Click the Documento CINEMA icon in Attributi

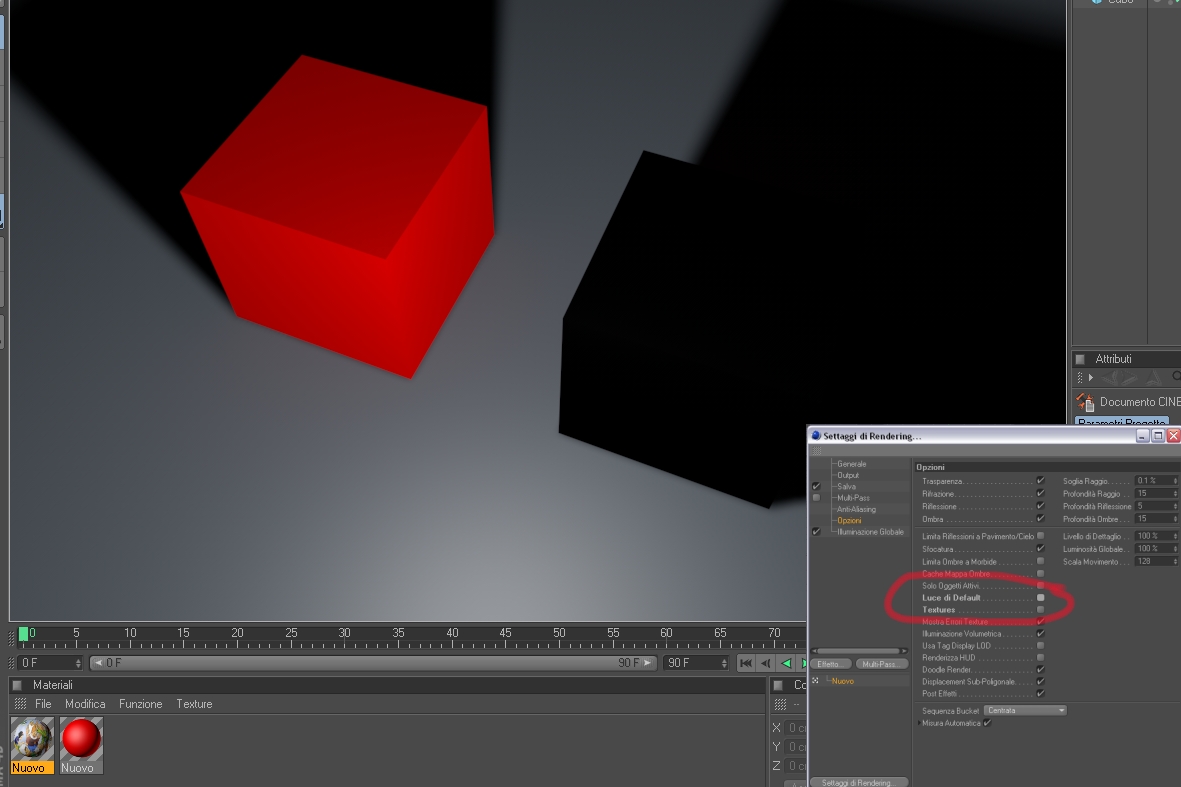click(x=1085, y=402)
